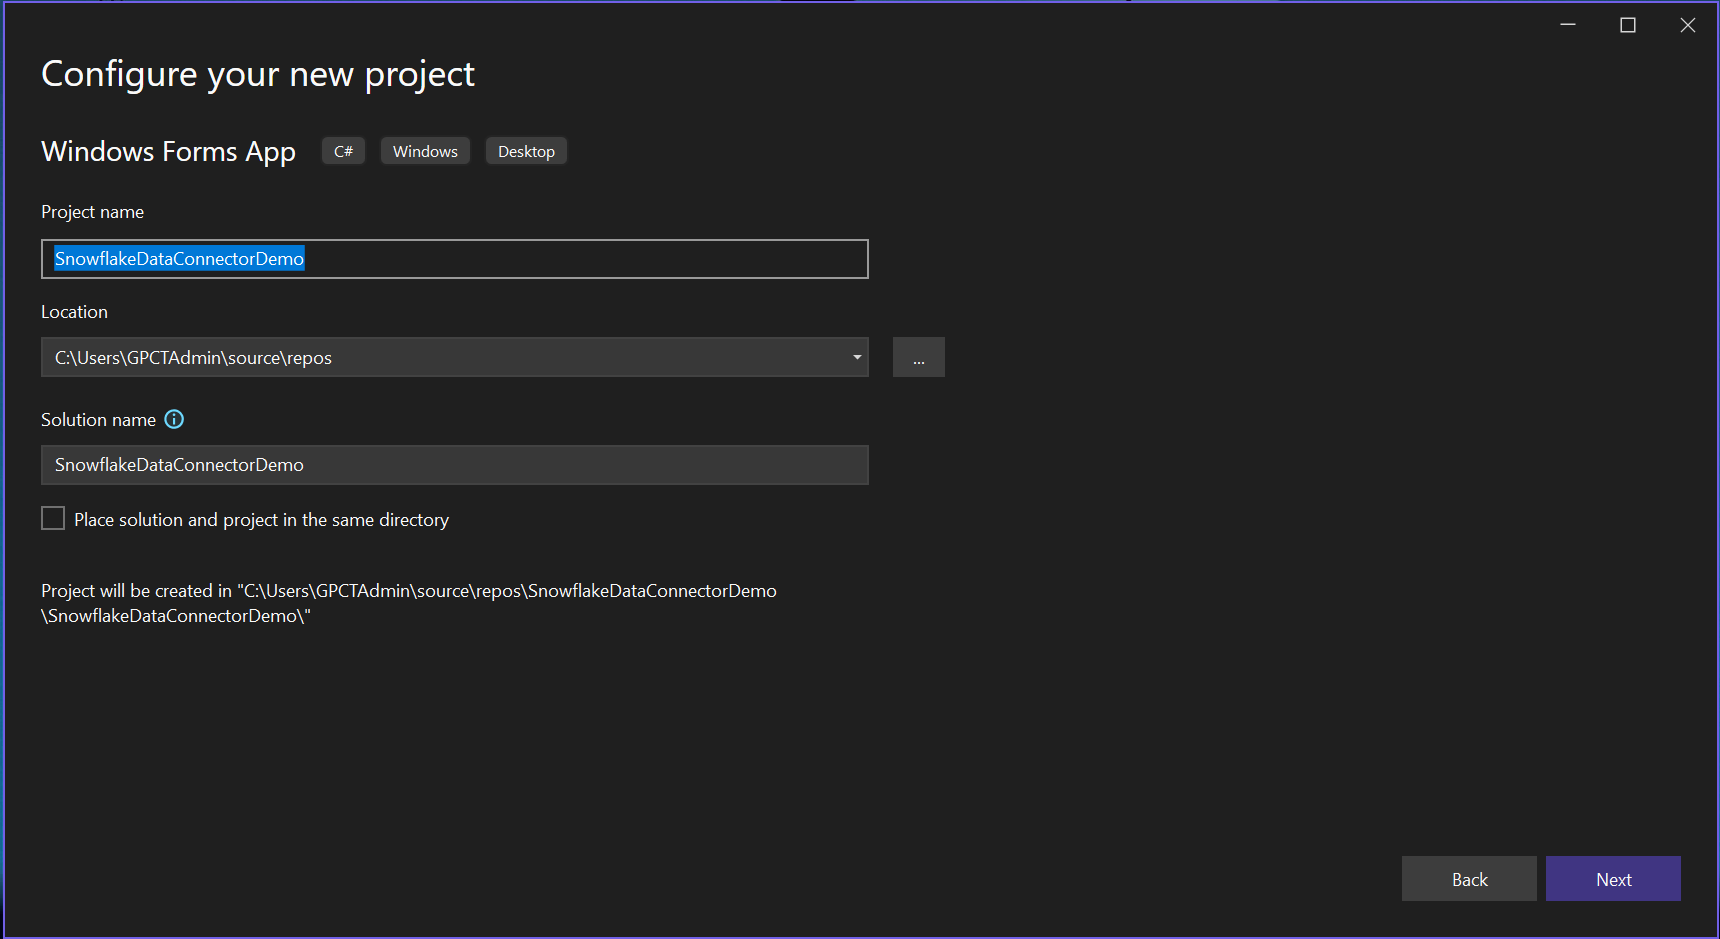Click the Project name label

coord(92,212)
